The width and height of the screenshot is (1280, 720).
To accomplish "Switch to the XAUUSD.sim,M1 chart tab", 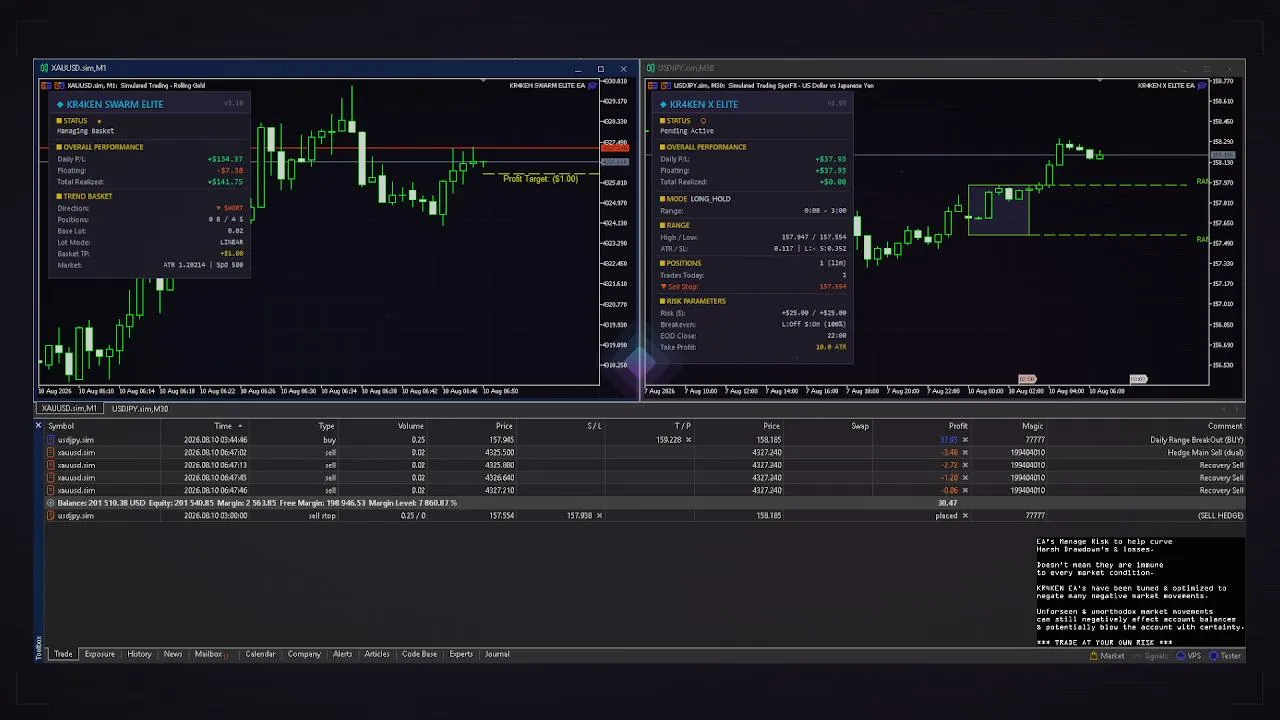I will click(x=69, y=409).
